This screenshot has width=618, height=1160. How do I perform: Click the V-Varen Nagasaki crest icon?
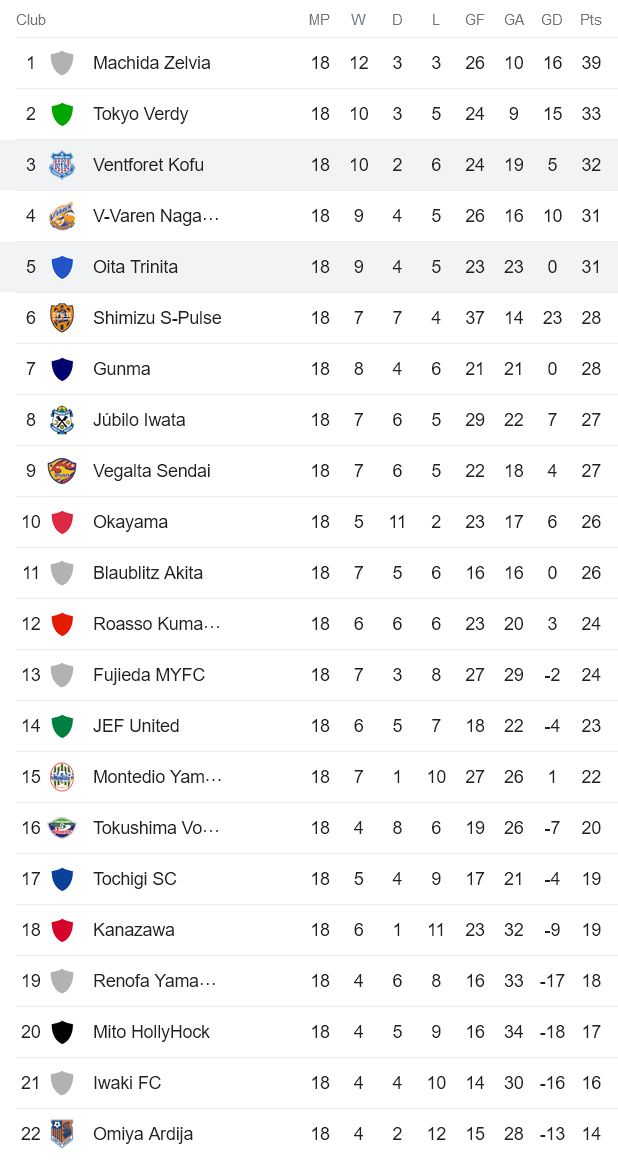tap(62, 215)
